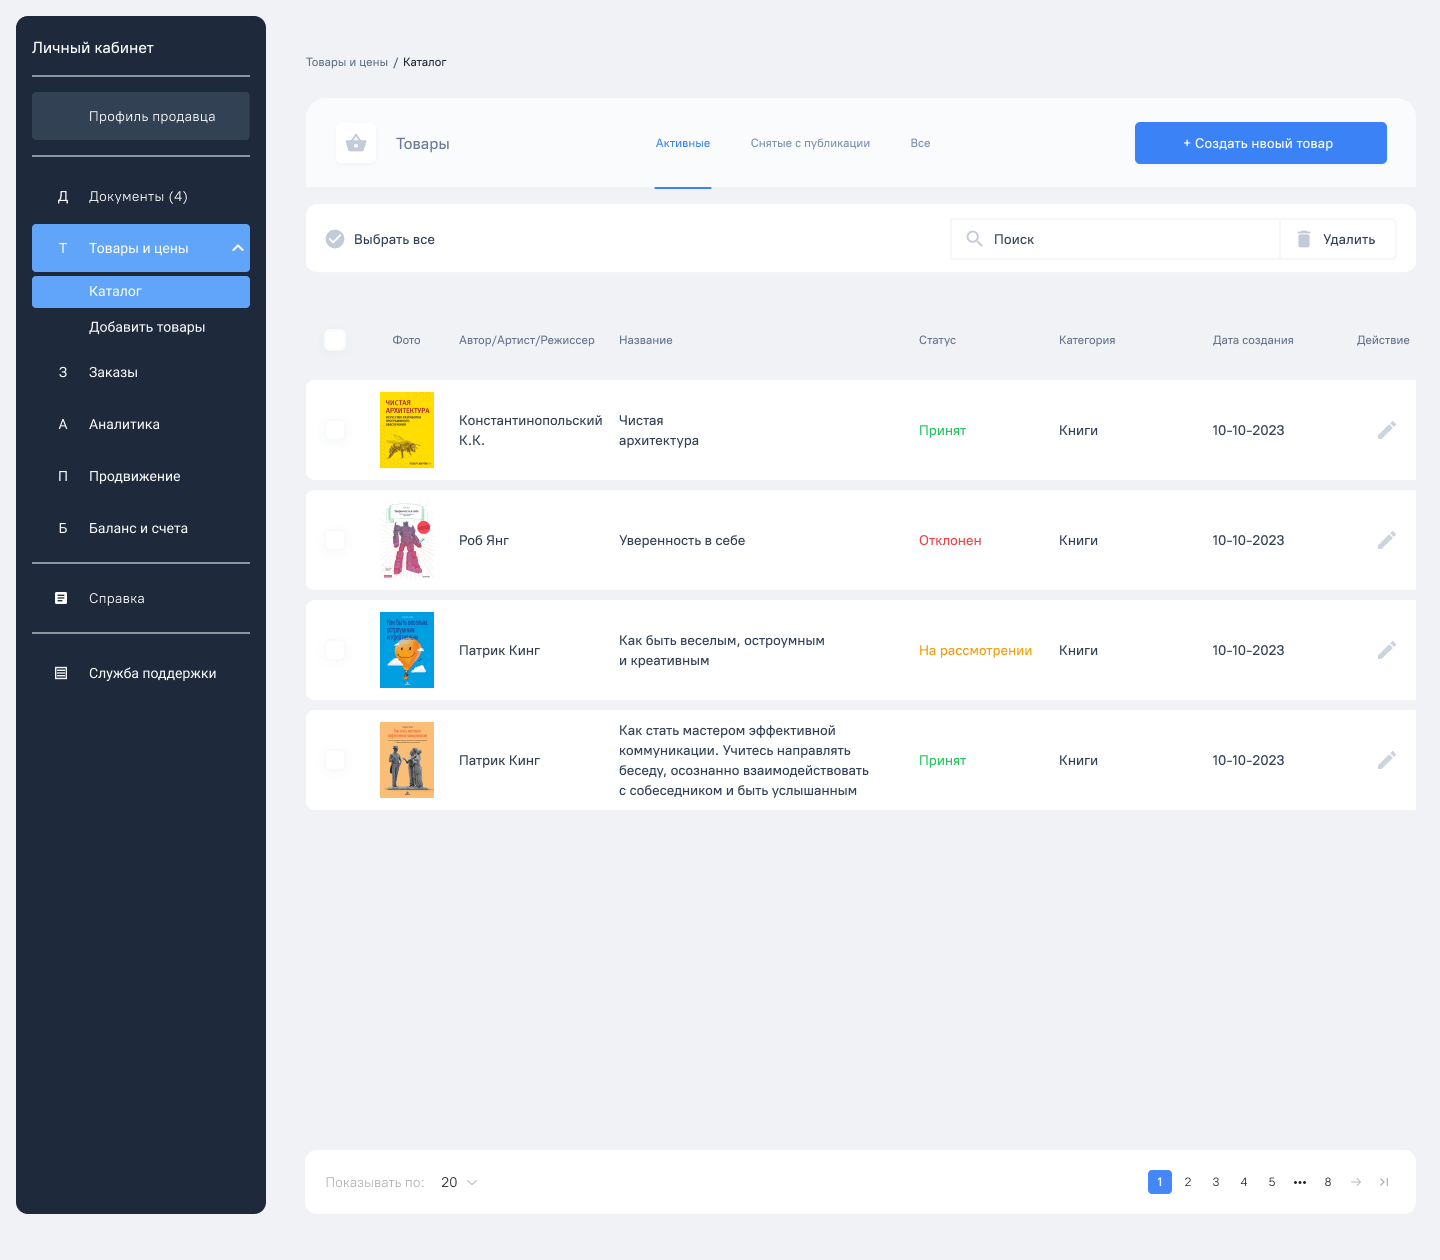Switch to Снятые с публикации tab

point(810,143)
